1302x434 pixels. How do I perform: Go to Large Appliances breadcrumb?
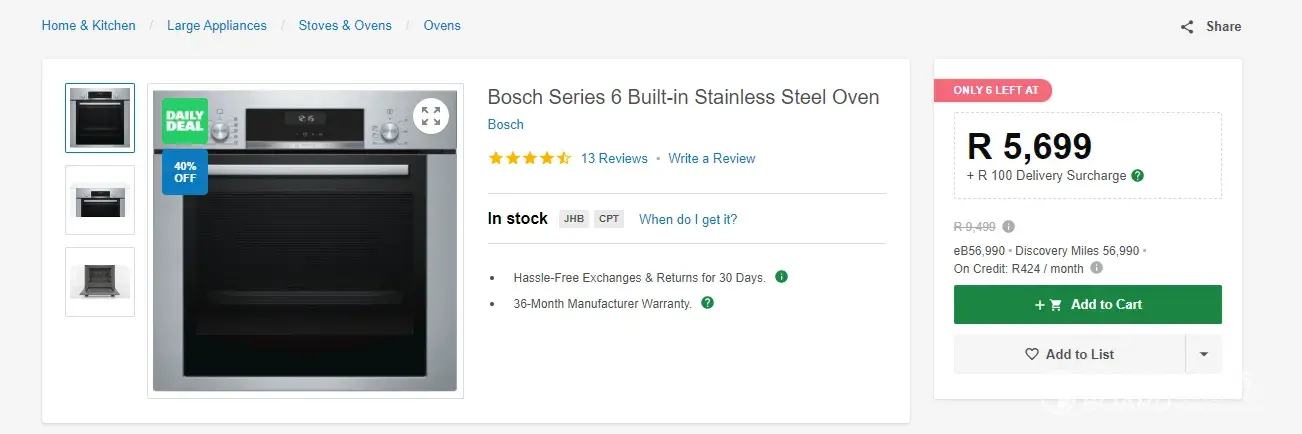(217, 25)
